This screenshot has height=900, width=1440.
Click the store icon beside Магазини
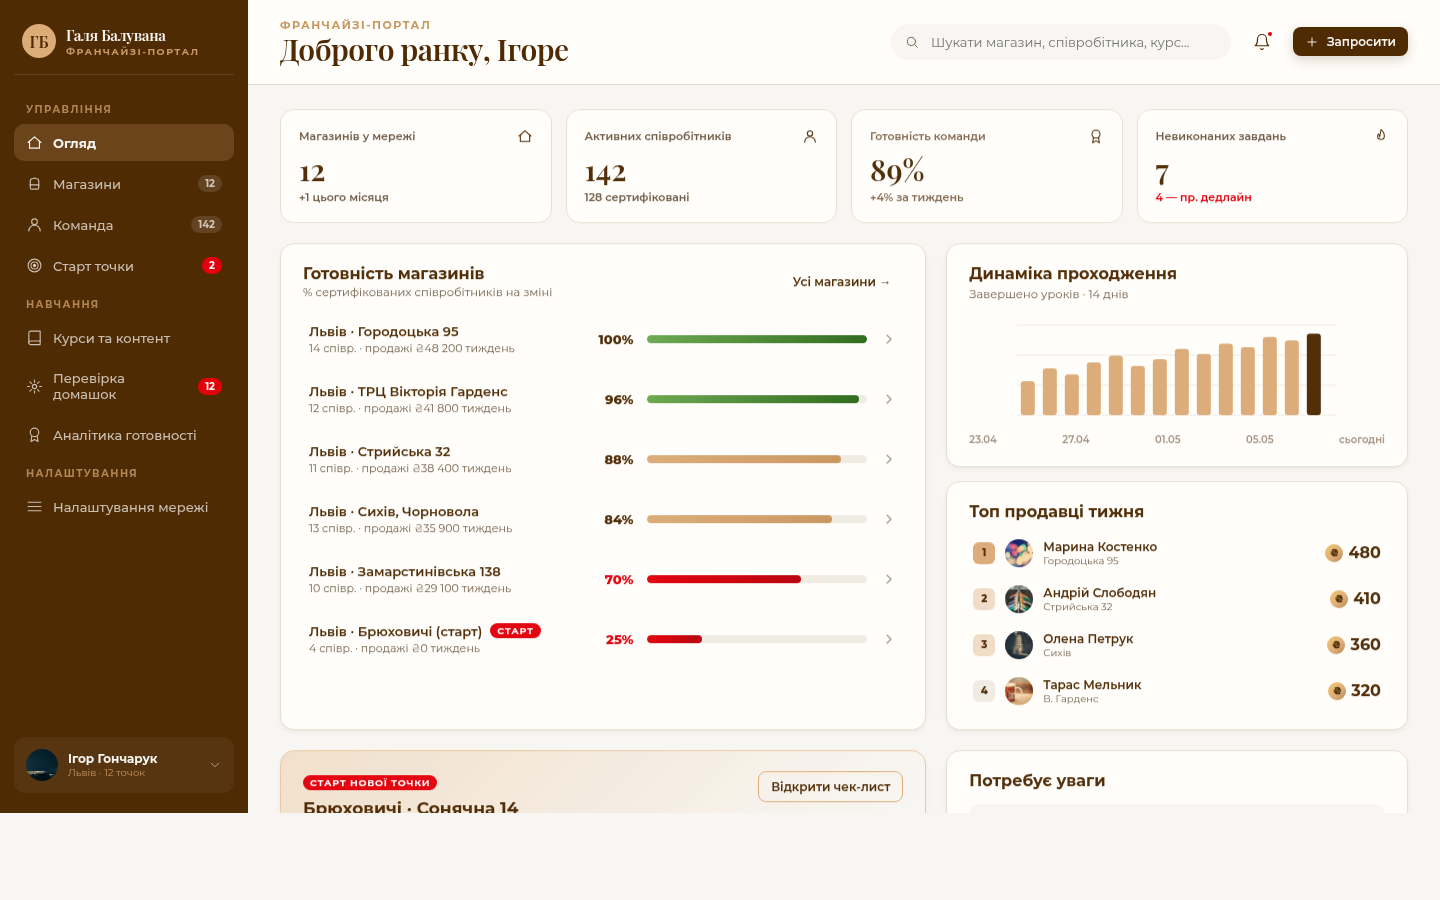coord(35,184)
